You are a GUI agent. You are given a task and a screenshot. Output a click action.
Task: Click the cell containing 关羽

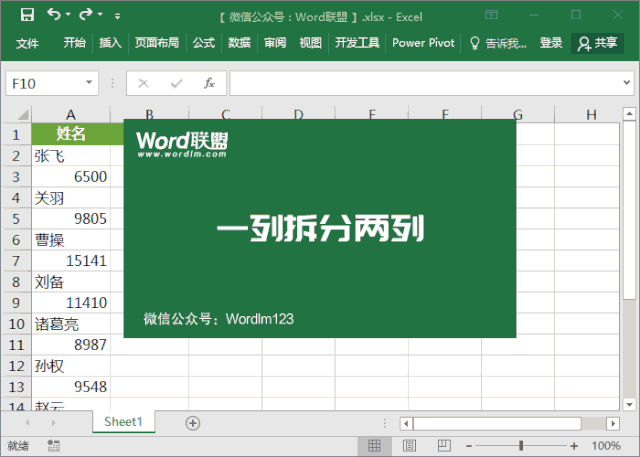(71, 197)
